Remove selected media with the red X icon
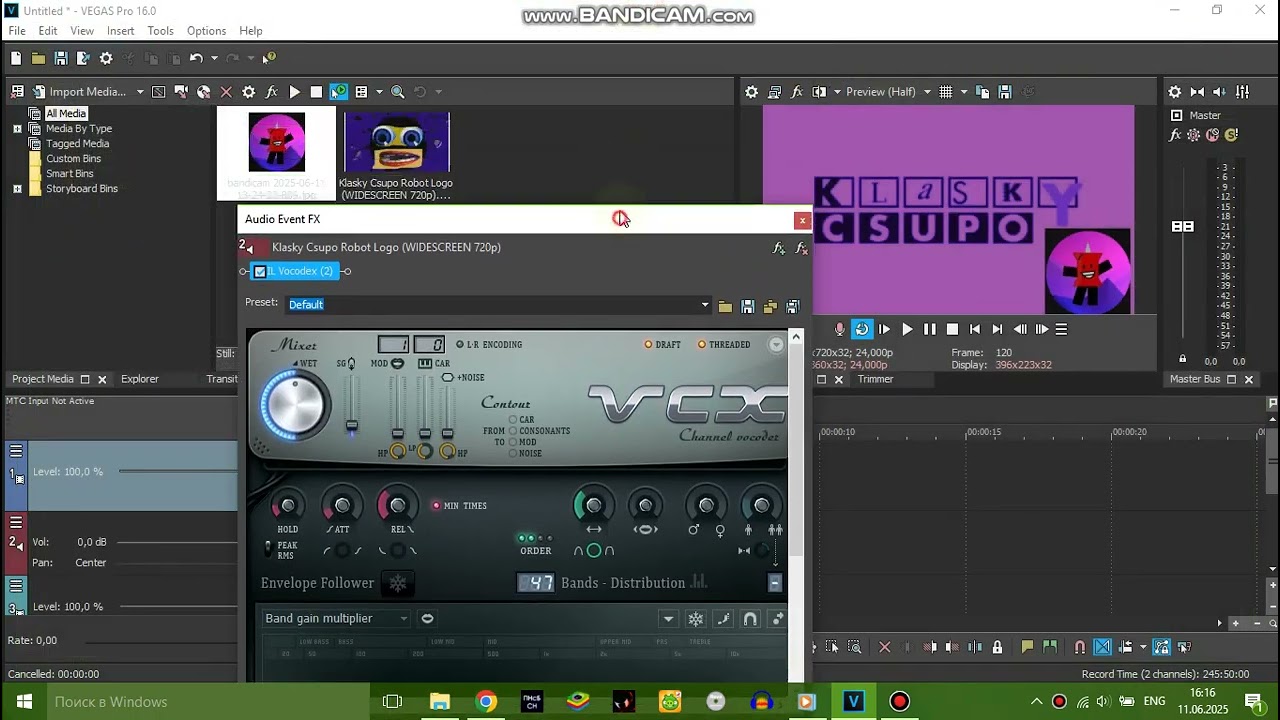 click(226, 92)
